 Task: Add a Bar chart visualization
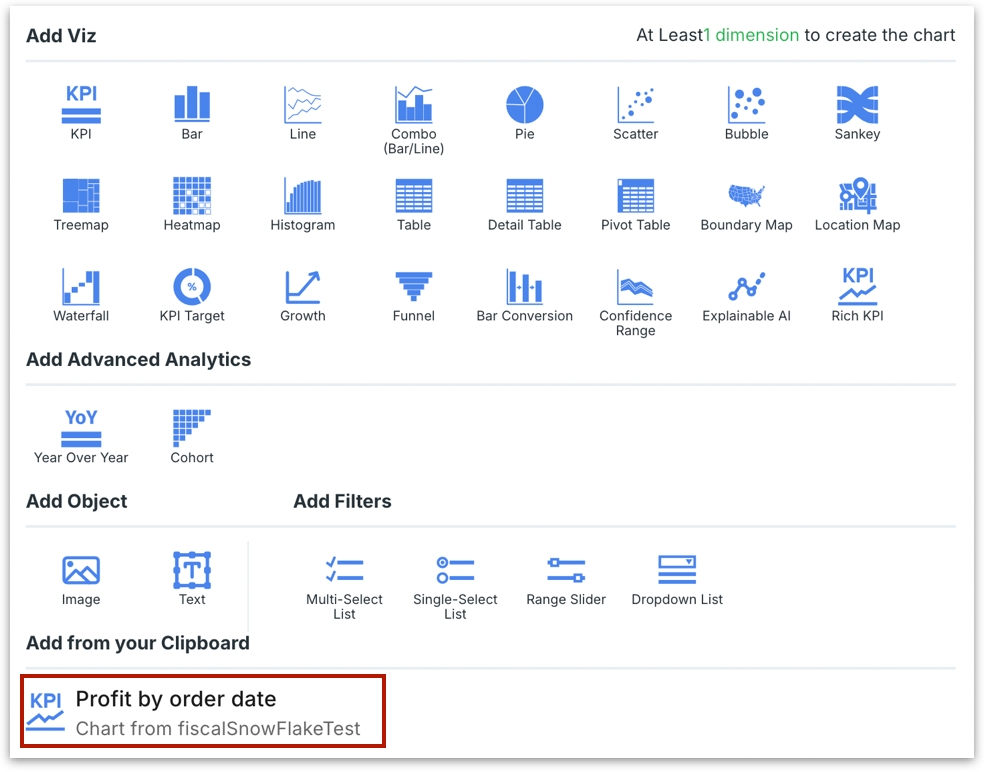192,105
